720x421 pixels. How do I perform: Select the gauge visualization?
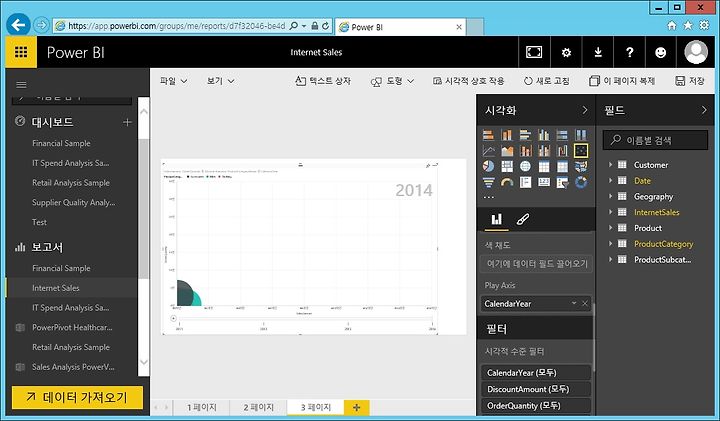click(507, 182)
